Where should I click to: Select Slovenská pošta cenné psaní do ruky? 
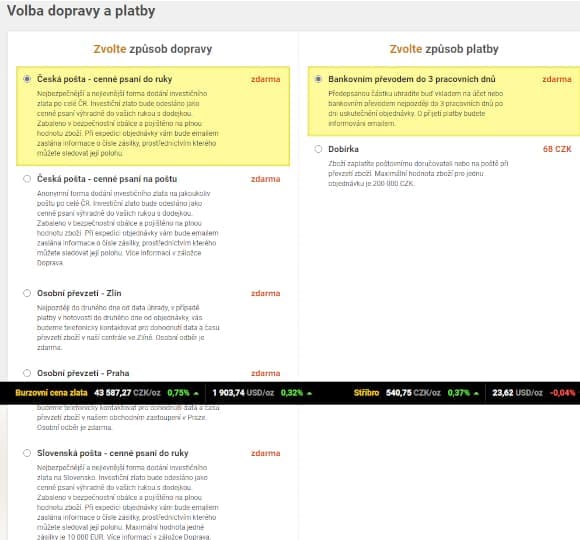tap(27, 453)
